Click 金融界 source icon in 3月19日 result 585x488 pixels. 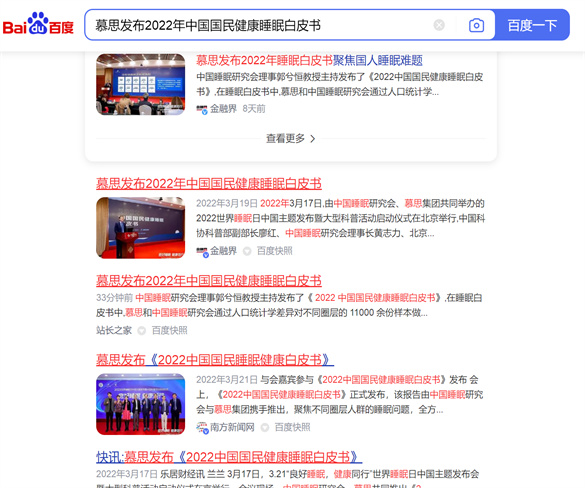pos(202,251)
